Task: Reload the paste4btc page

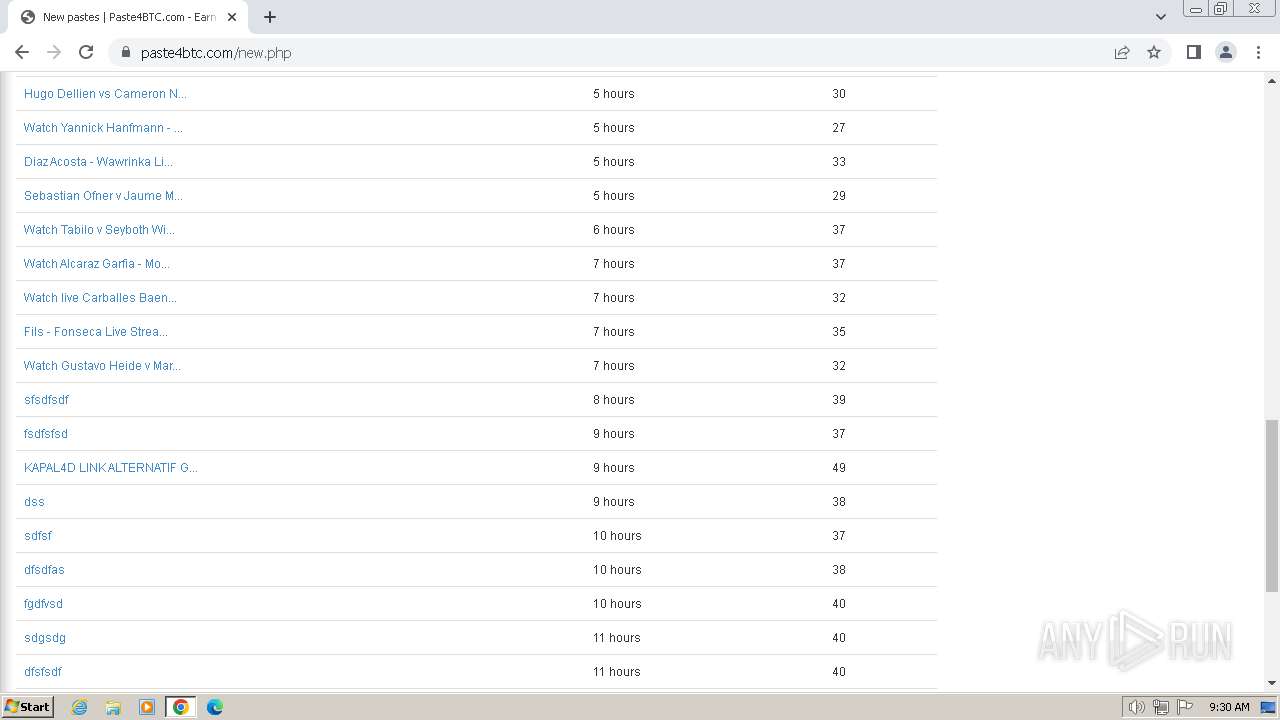Action: pos(86,52)
